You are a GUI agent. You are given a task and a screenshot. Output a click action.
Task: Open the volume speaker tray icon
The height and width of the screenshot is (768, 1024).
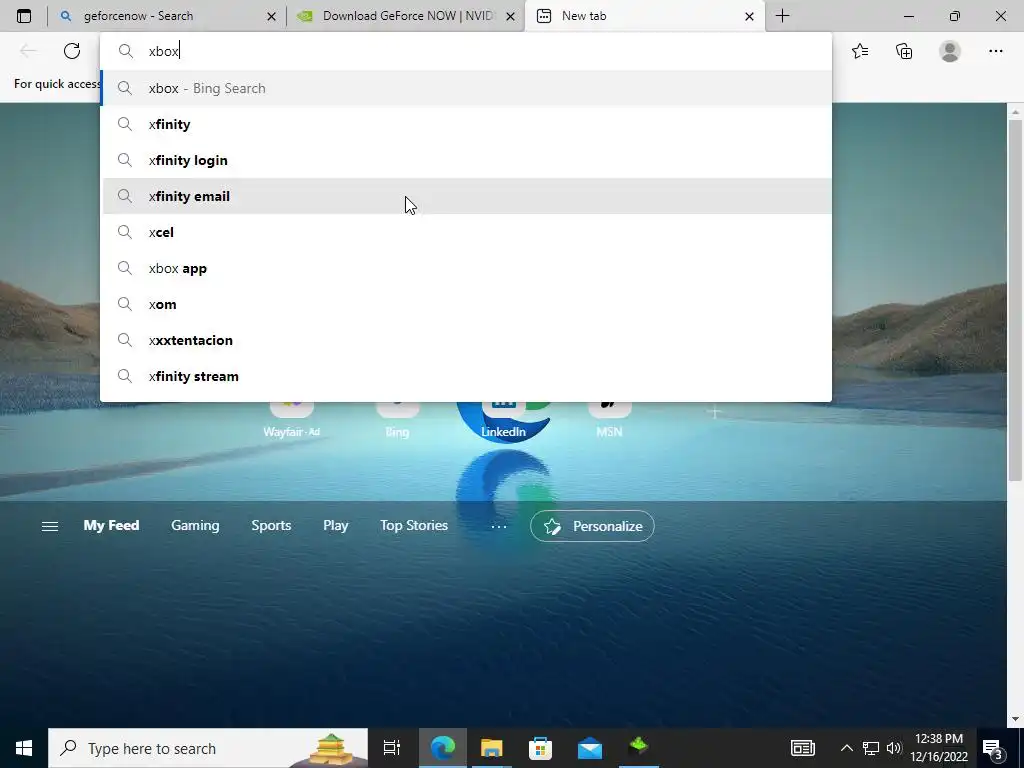click(x=893, y=748)
